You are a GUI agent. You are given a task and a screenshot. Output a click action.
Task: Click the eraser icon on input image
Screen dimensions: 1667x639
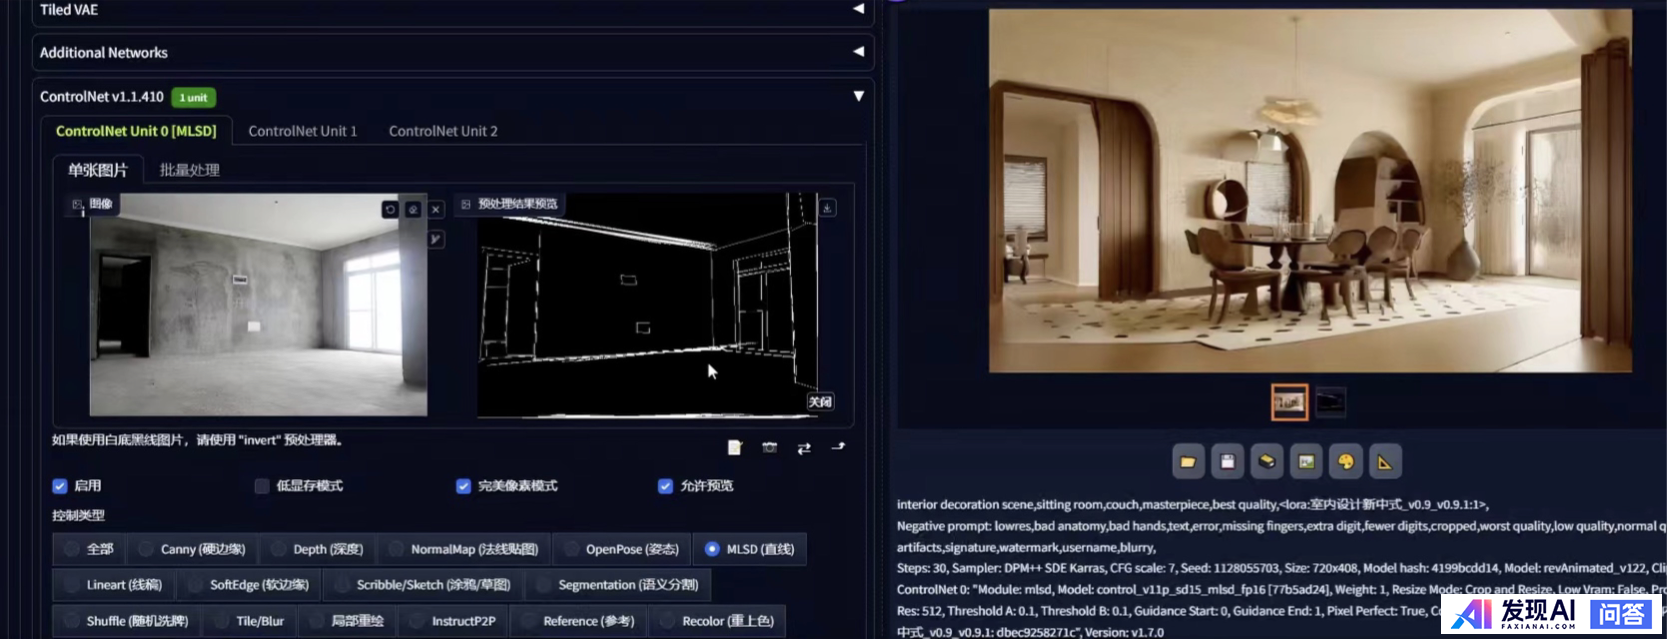pyautogui.click(x=413, y=209)
